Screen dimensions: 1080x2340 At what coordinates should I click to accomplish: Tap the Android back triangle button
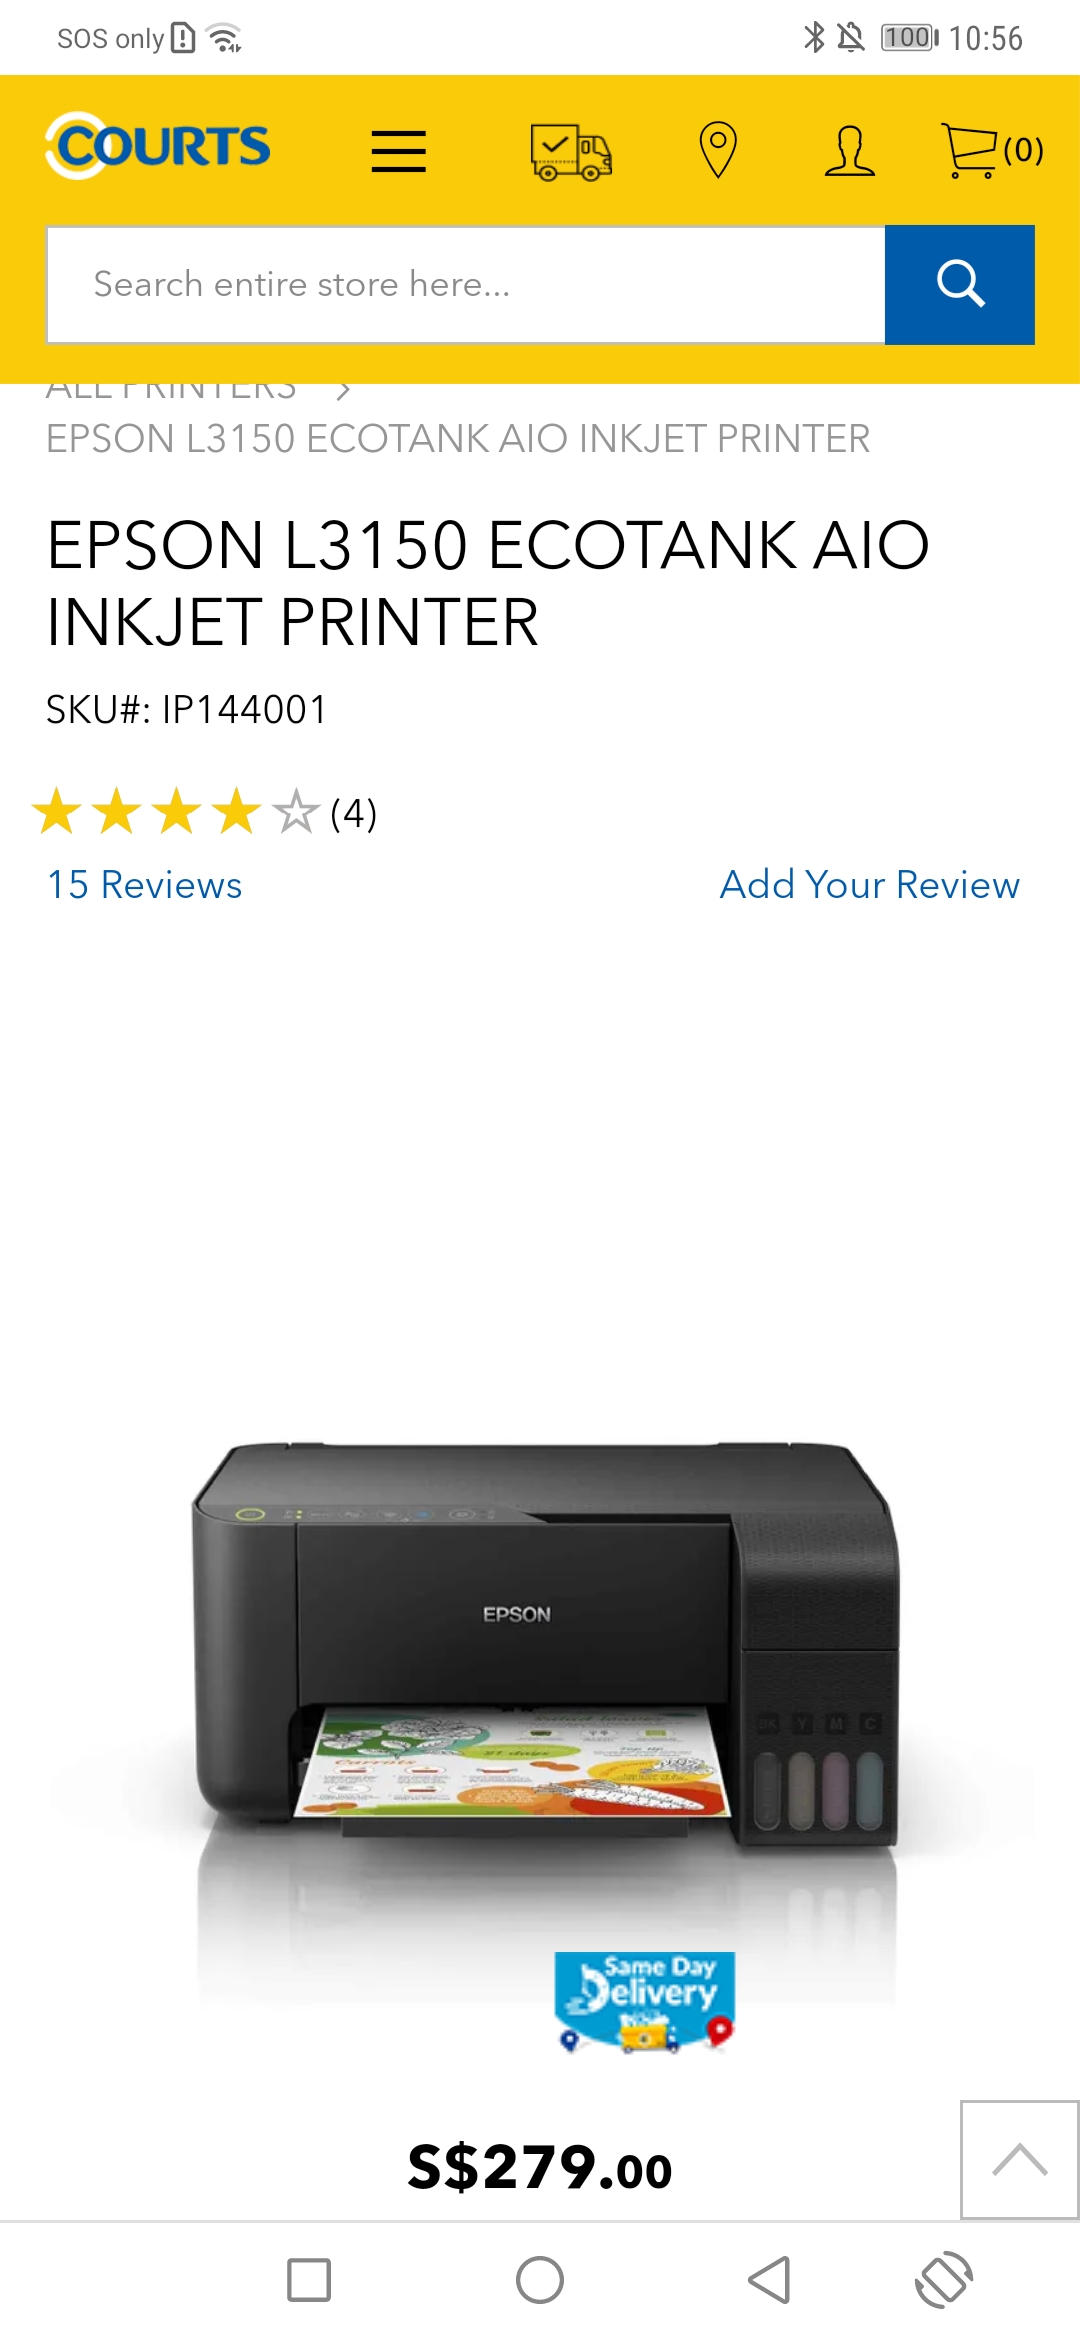click(770, 2280)
